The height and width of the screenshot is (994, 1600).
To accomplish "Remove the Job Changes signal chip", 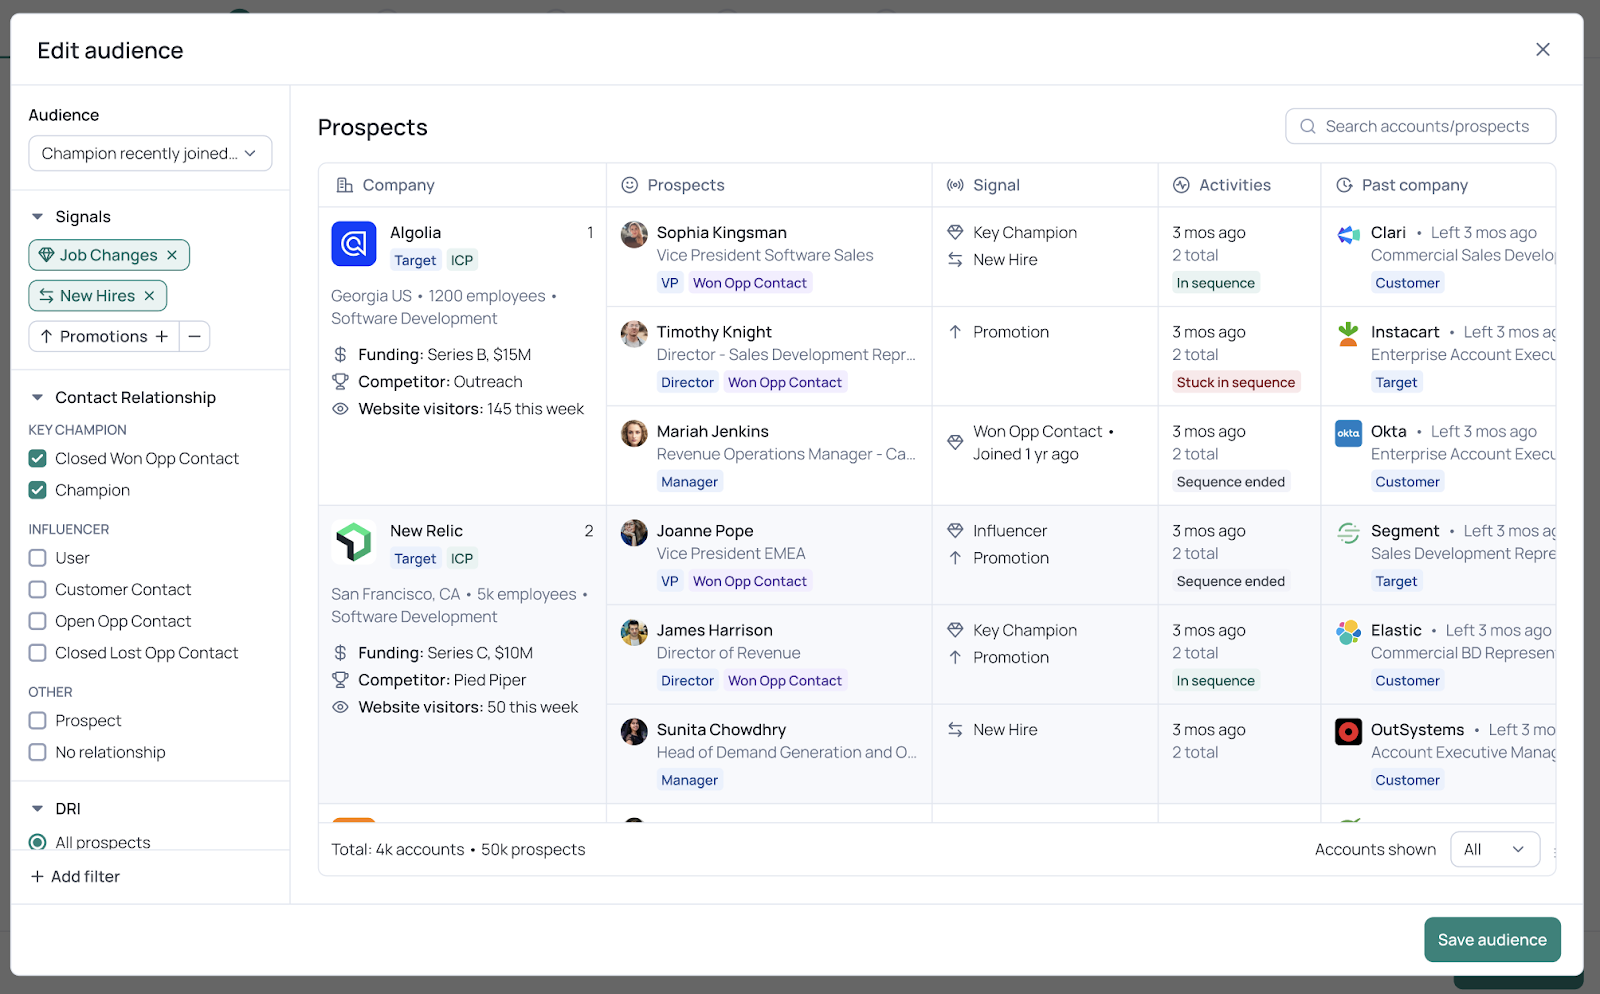I will pyautogui.click(x=172, y=255).
